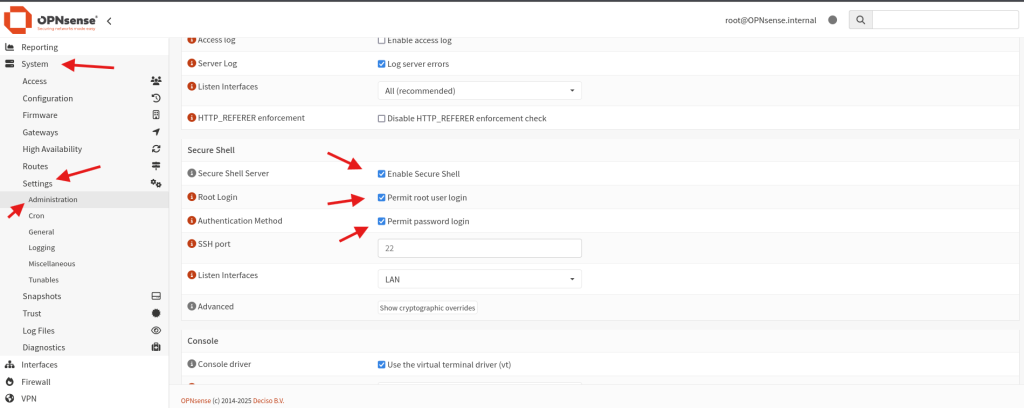Screen dimensions: 1024x408
Task: Expand the Firewall menu section
Action: [x=36, y=382]
